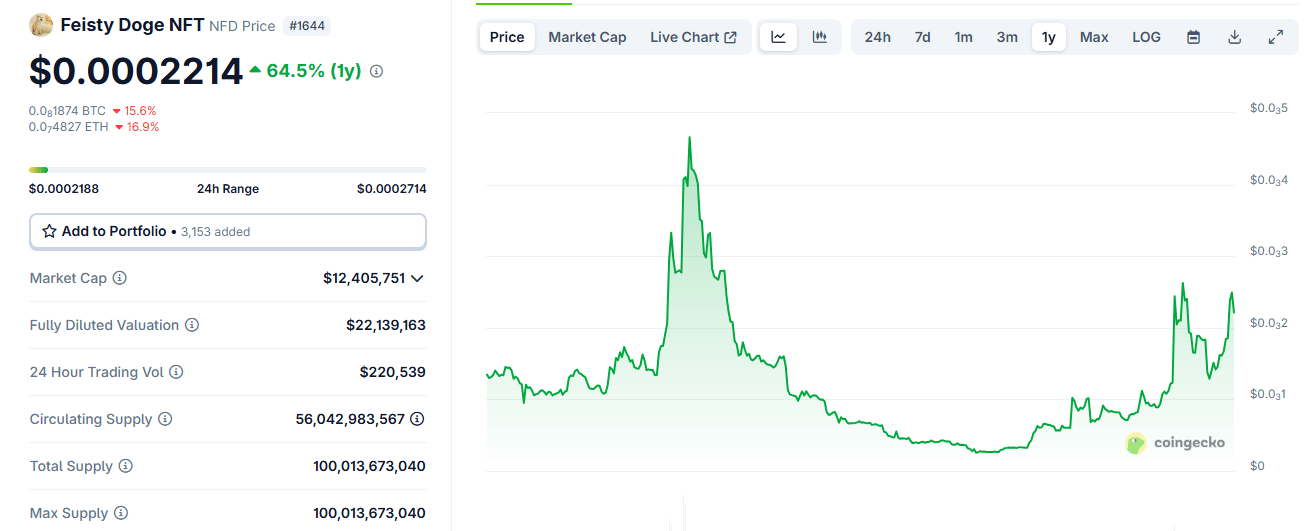Image resolution: width=1307 pixels, height=531 pixels.
Task: Select 1m time range
Action: point(963,37)
